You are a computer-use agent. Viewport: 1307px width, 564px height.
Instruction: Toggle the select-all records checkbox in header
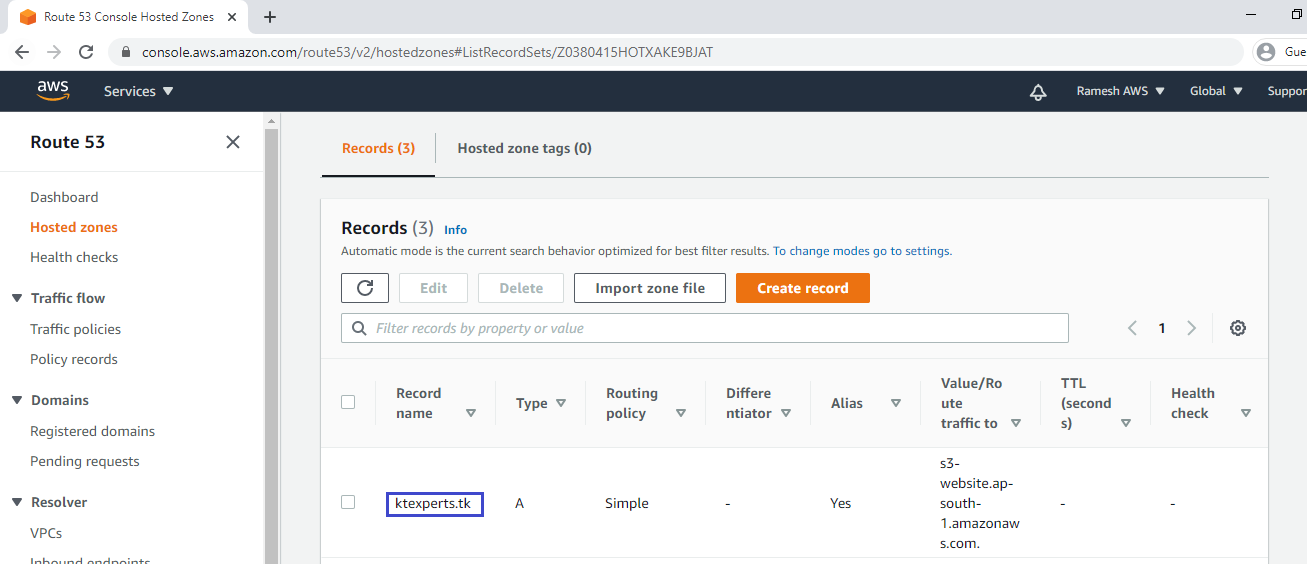pyautogui.click(x=348, y=402)
